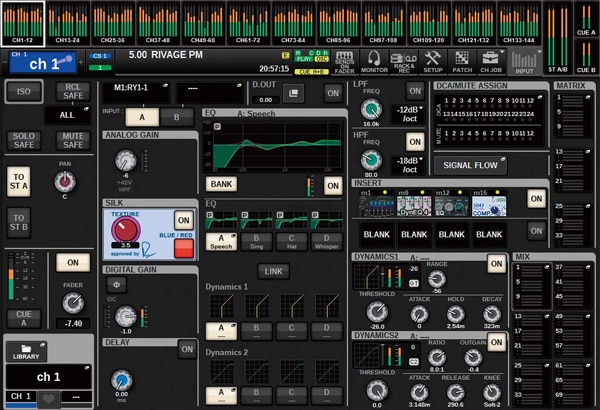Disable the DYNAMICS1 ON button
This screenshot has height=410, width=600.
coord(496,263)
